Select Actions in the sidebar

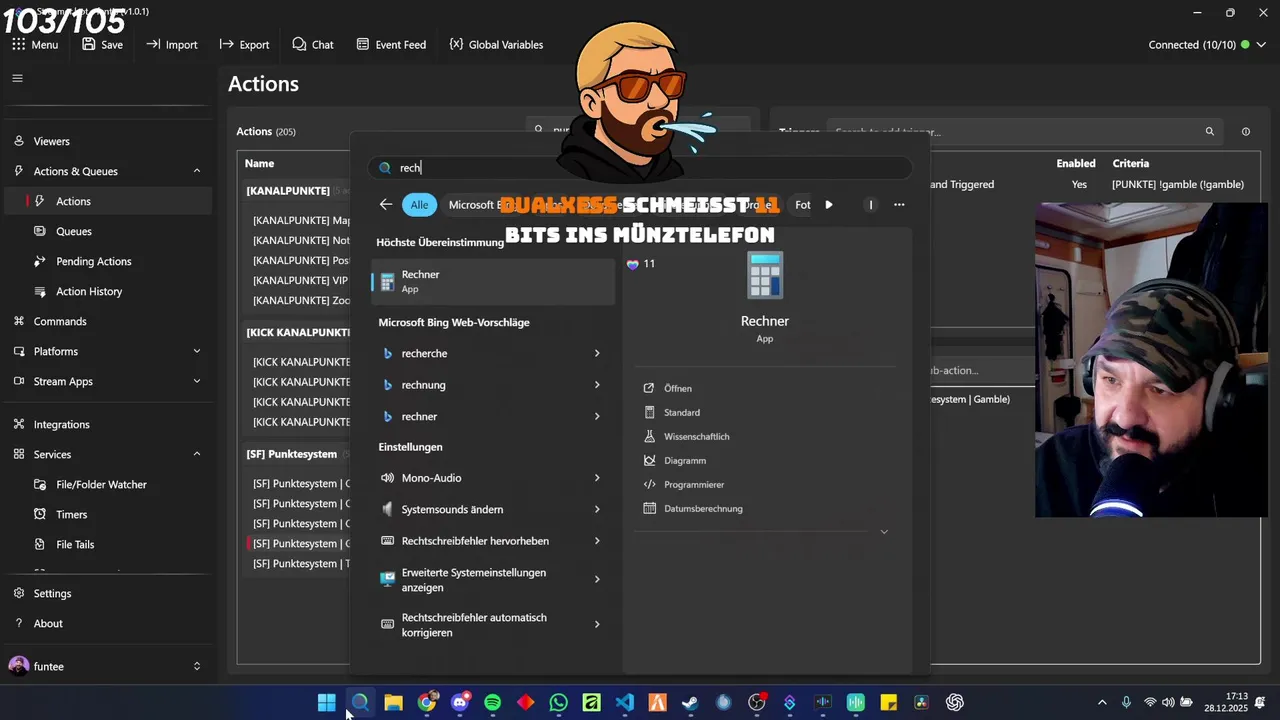pyautogui.click(x=106, y=201)
